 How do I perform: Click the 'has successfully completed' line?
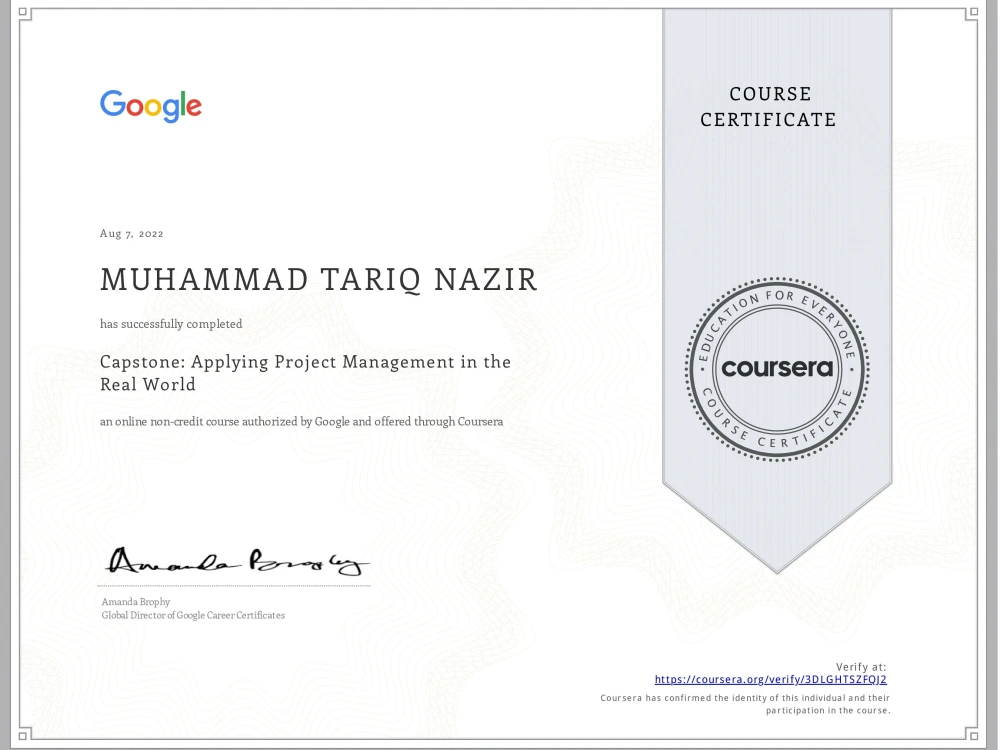(171, 324)
